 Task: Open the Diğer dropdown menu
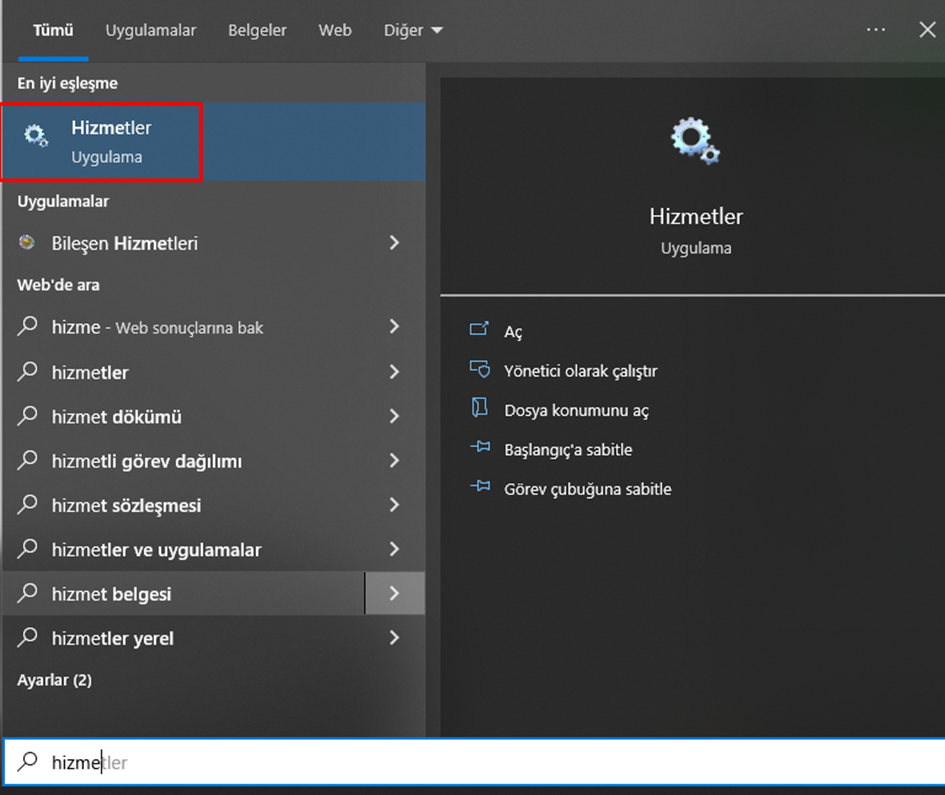click(413, 30)
